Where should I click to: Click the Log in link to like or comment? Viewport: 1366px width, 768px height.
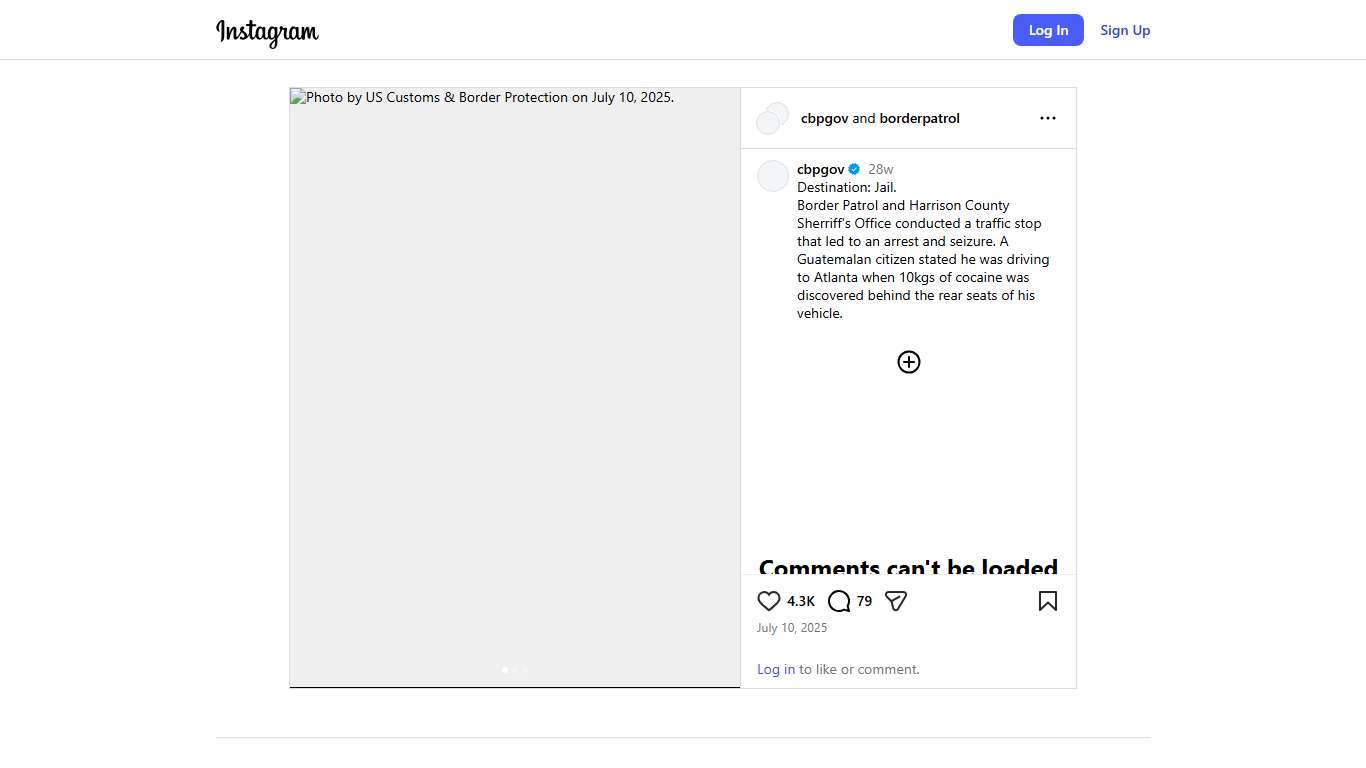(775, 669)
